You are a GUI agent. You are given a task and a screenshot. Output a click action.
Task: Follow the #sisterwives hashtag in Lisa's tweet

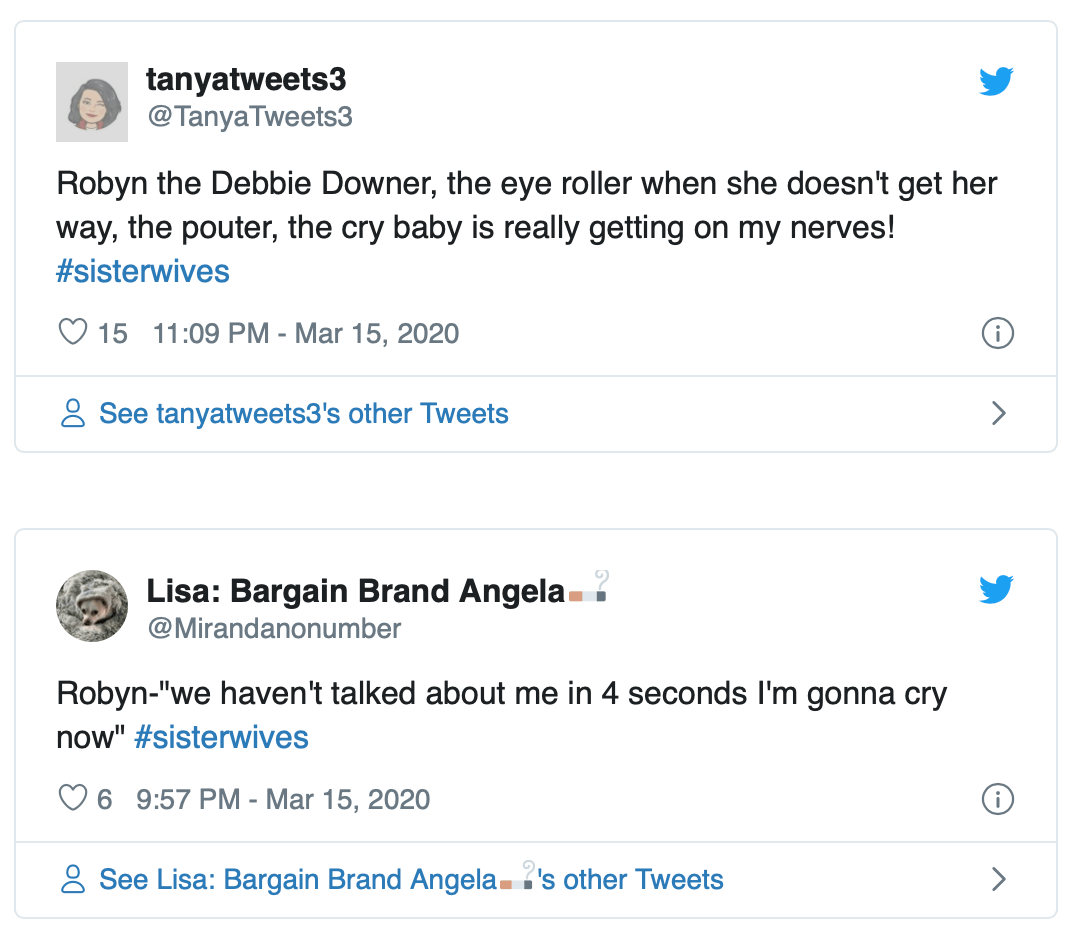[x=221, y=738]
